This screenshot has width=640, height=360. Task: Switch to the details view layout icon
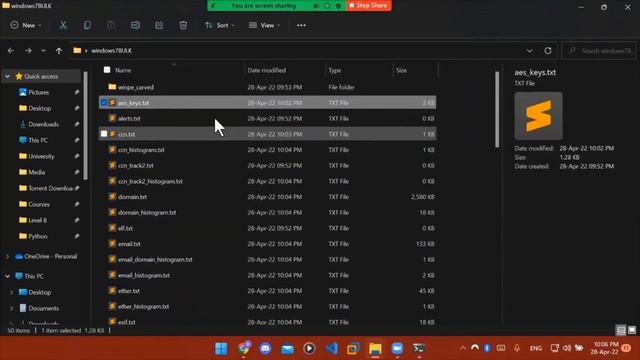(x=621, y=330)
